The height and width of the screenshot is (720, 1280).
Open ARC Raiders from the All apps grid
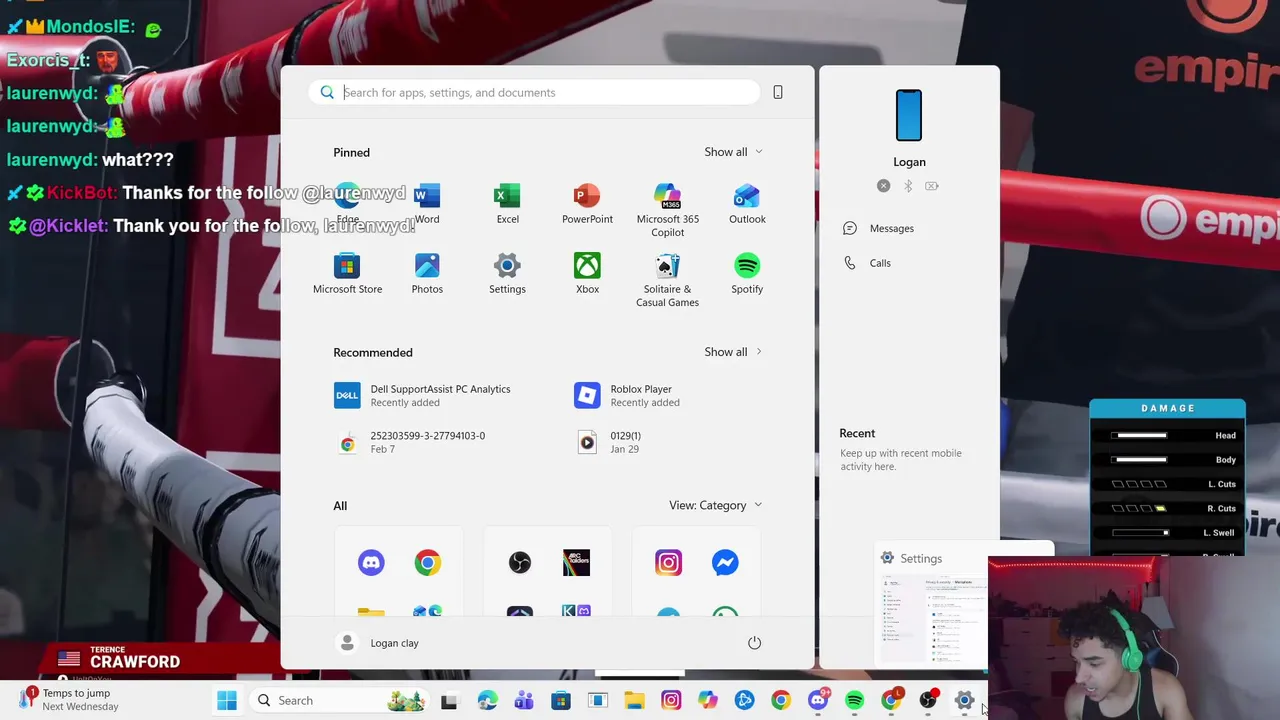point(576,563)
